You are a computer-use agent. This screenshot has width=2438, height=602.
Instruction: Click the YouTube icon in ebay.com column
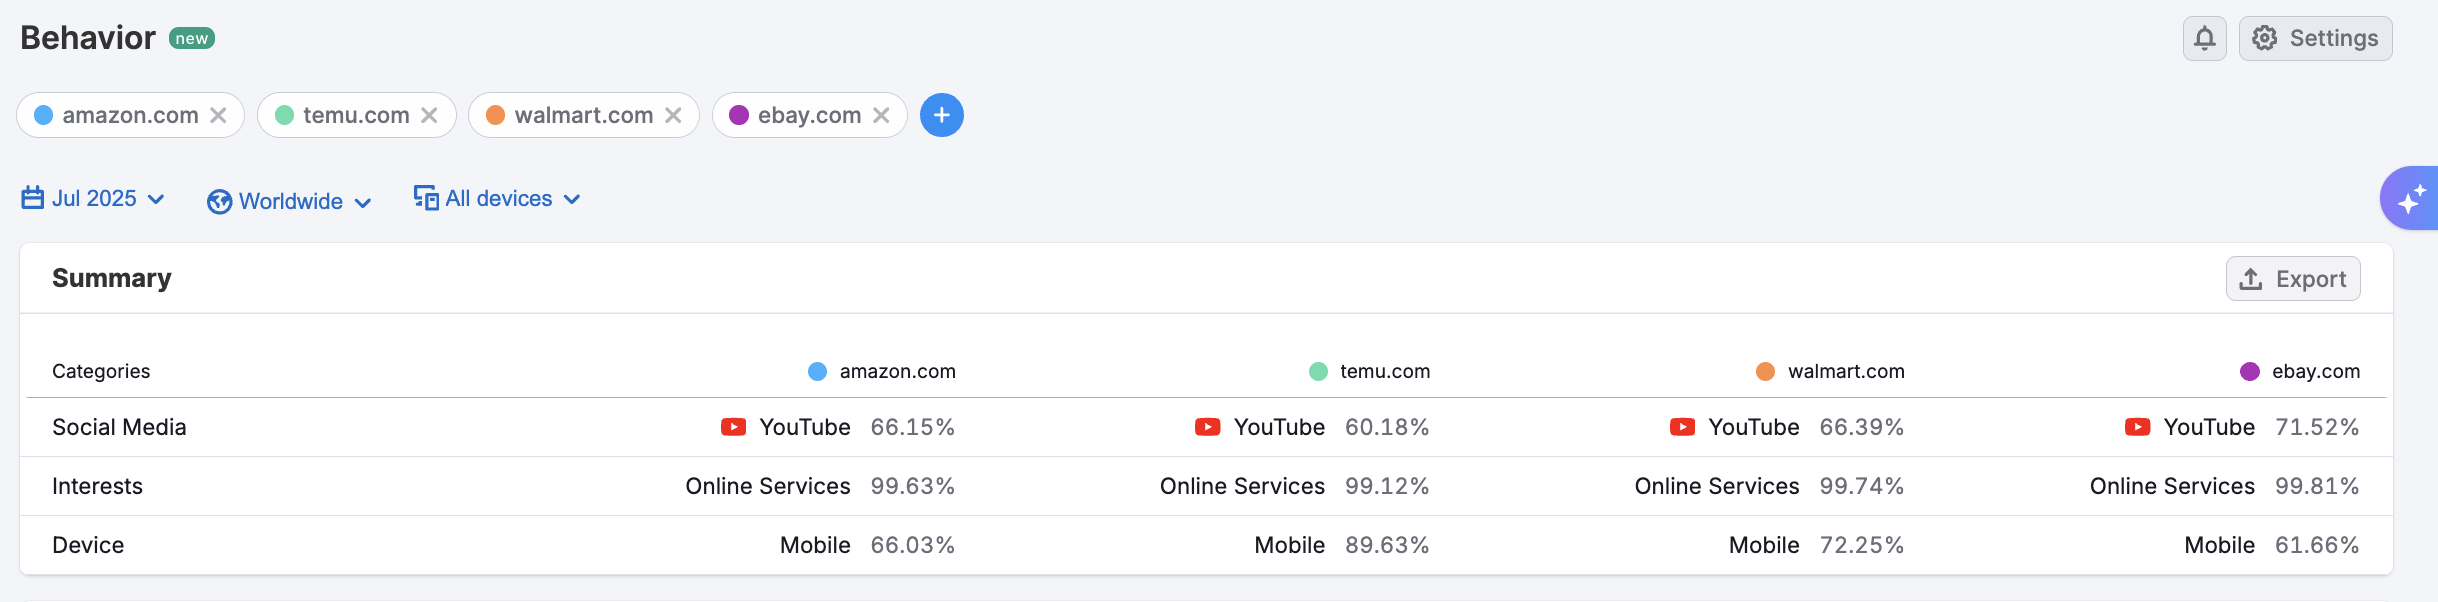(x=2137, y=427)
